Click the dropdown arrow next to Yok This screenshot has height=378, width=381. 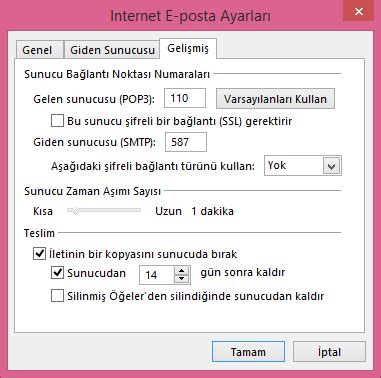point(331,166)
